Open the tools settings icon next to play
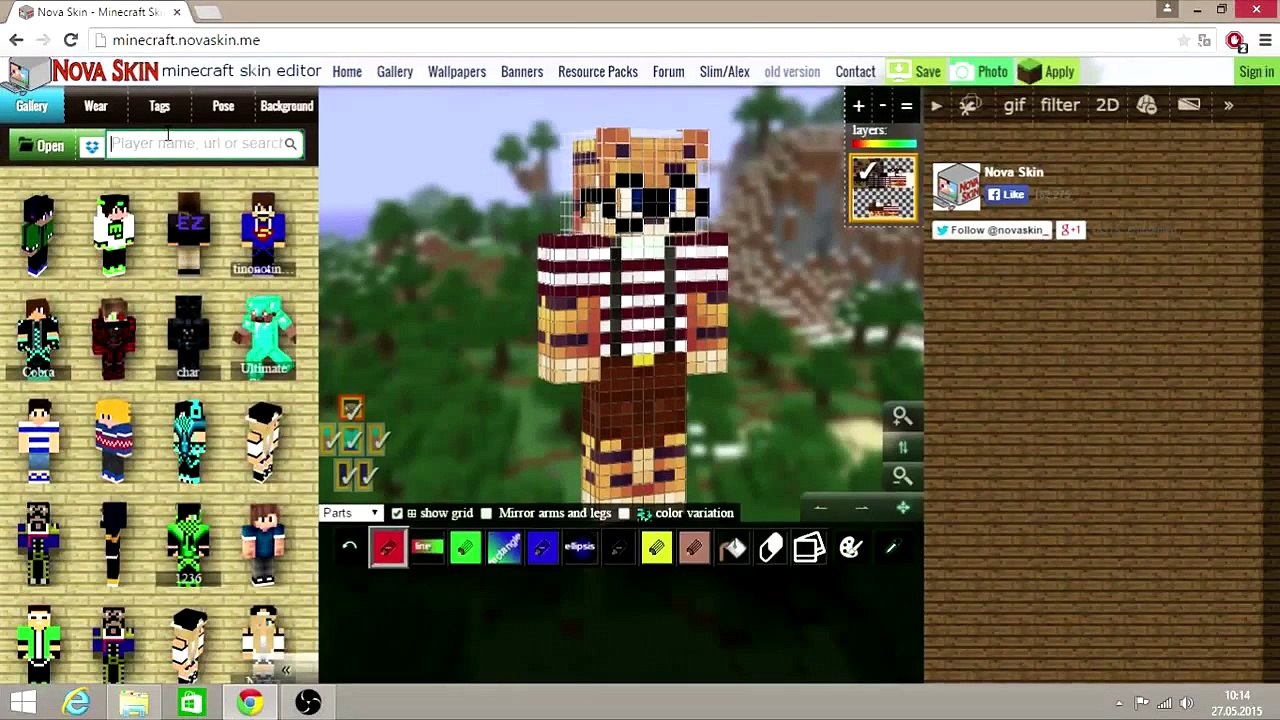Screen dimensions: 1280x720 (x=970, y=105)
